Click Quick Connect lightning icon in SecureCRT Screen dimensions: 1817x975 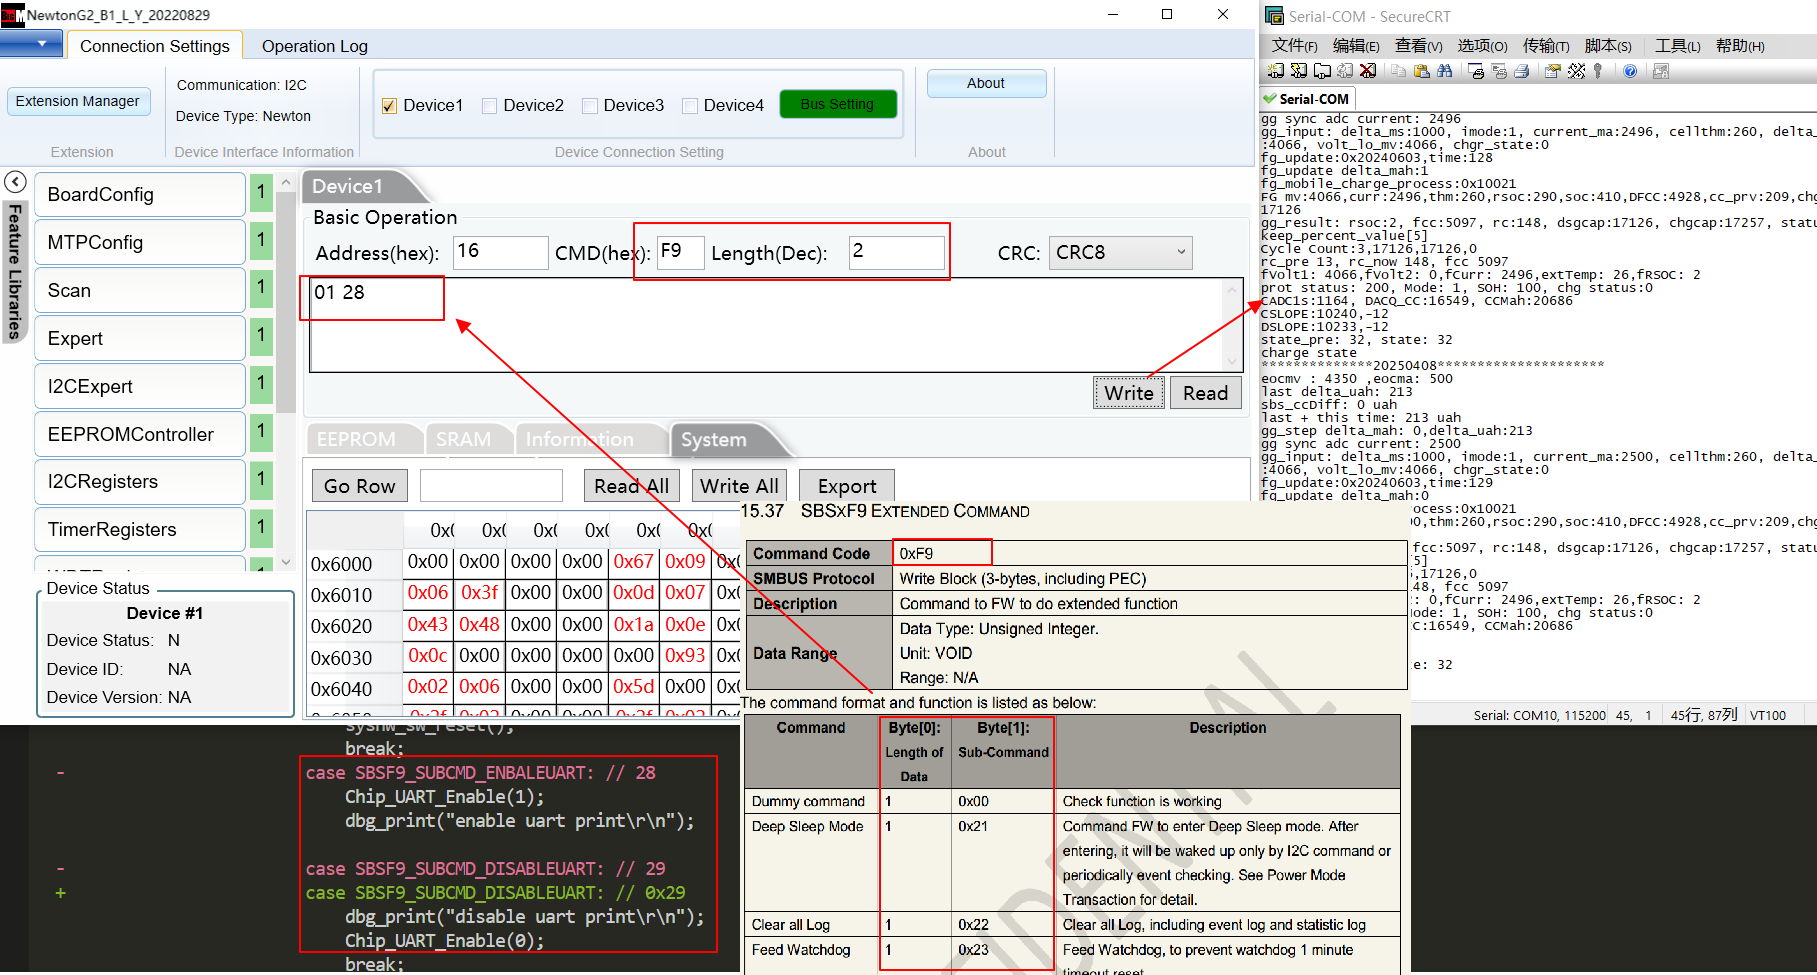[x=1299, y=71]
